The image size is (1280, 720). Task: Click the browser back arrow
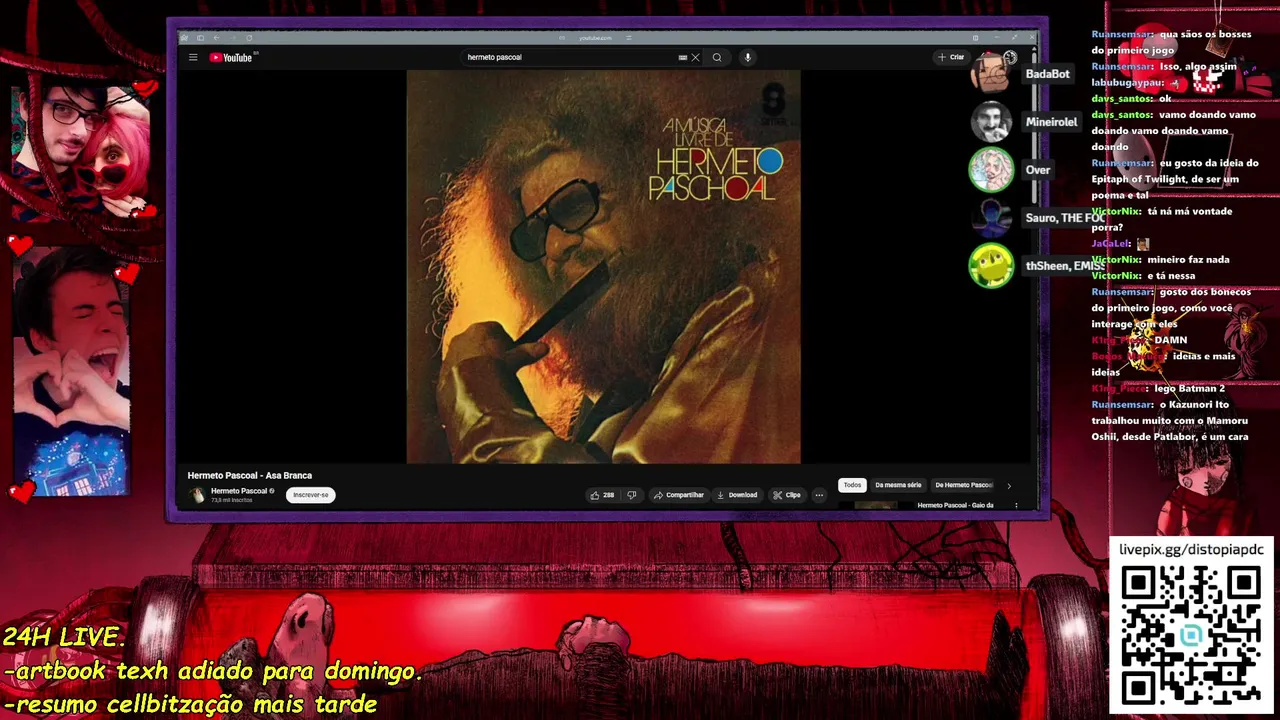click(x=216, y=38)
